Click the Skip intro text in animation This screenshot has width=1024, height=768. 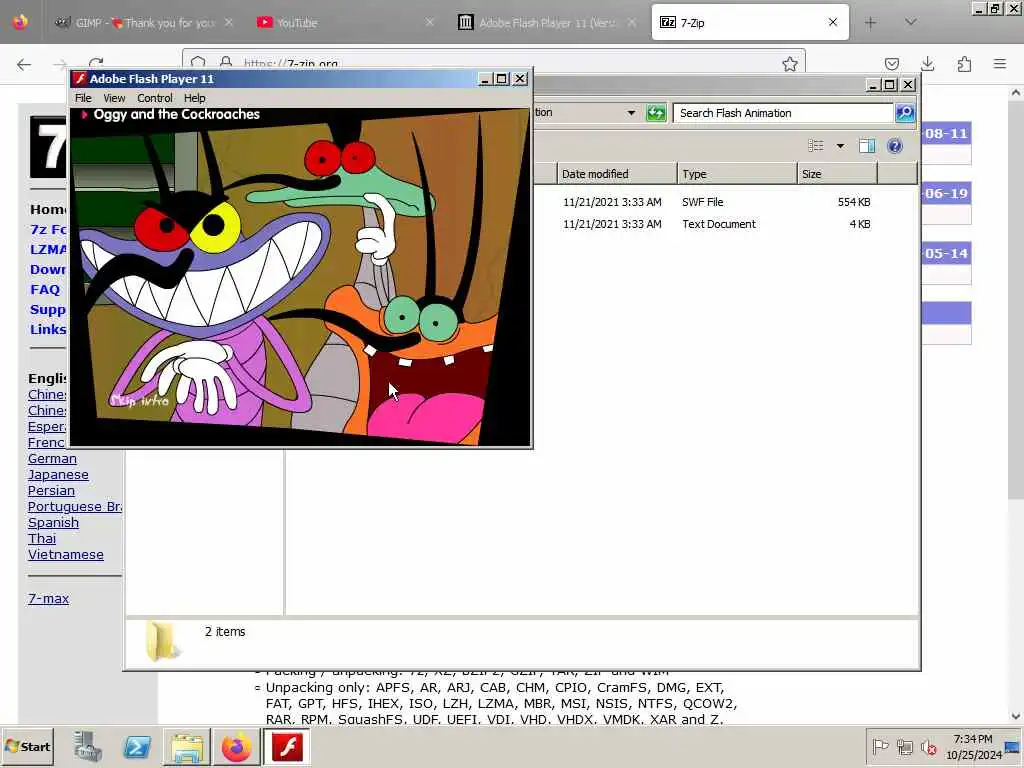140,400
